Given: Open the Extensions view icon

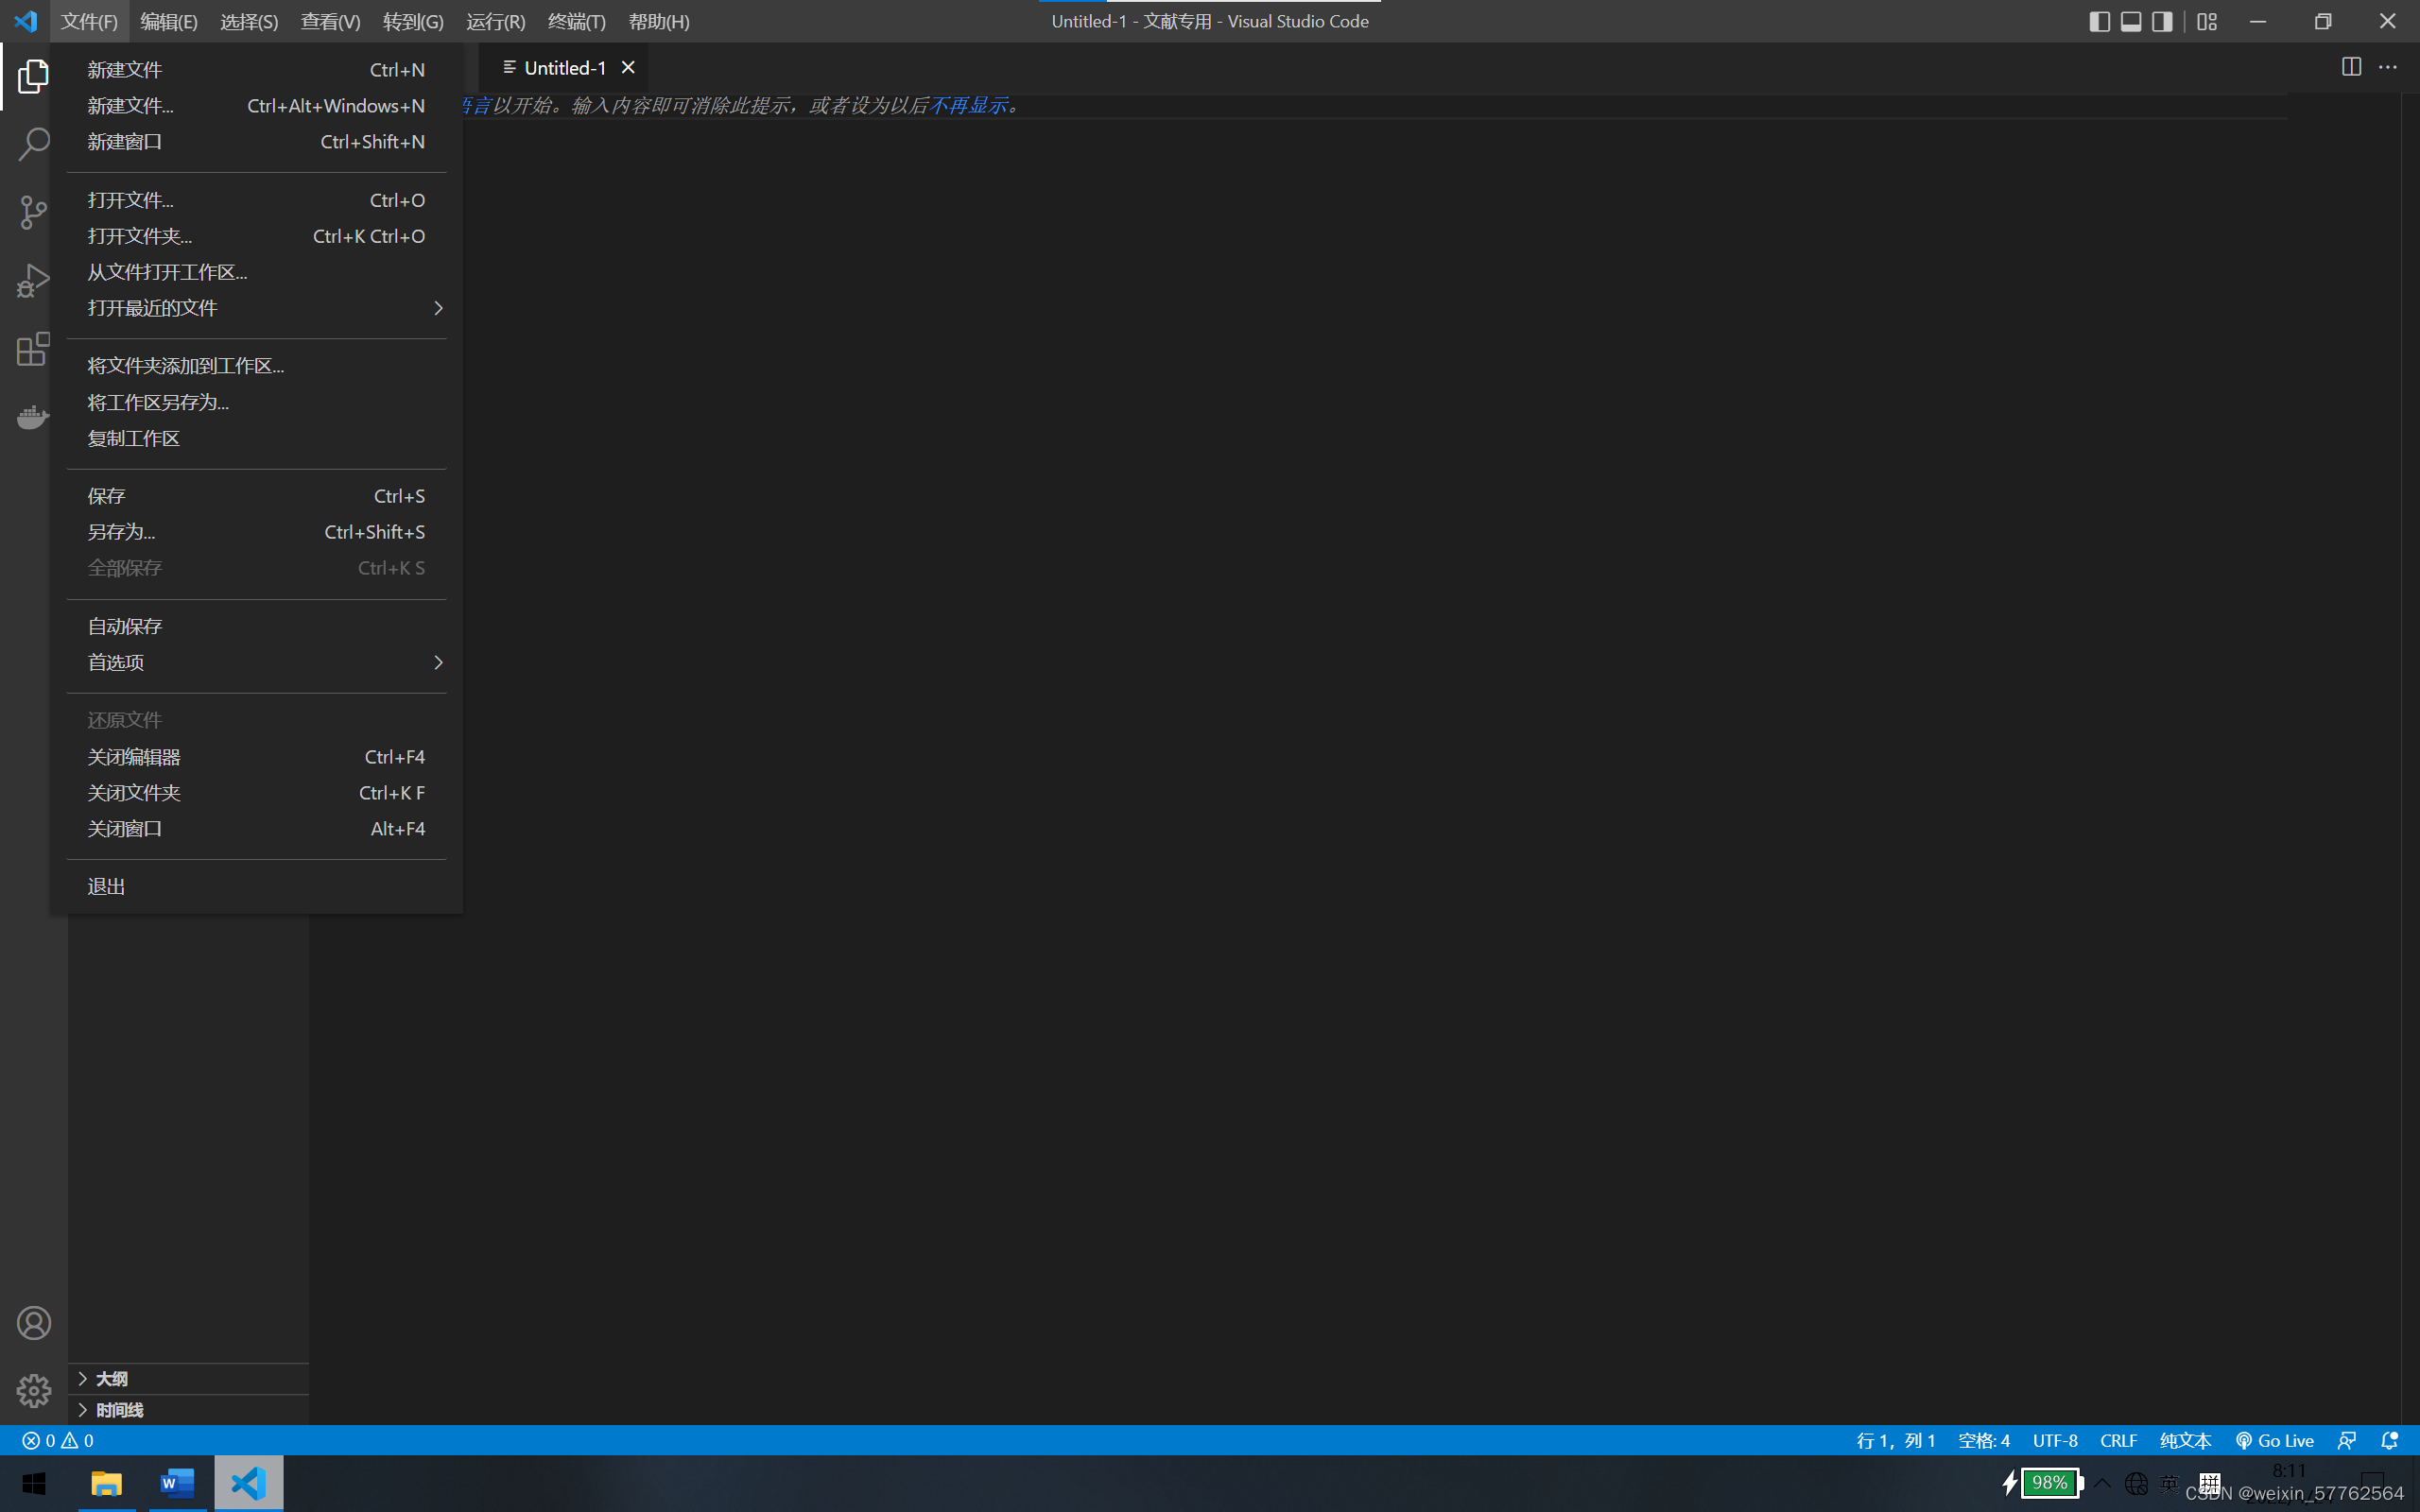Looking at the screenshot, I should (x=33, y=349).
